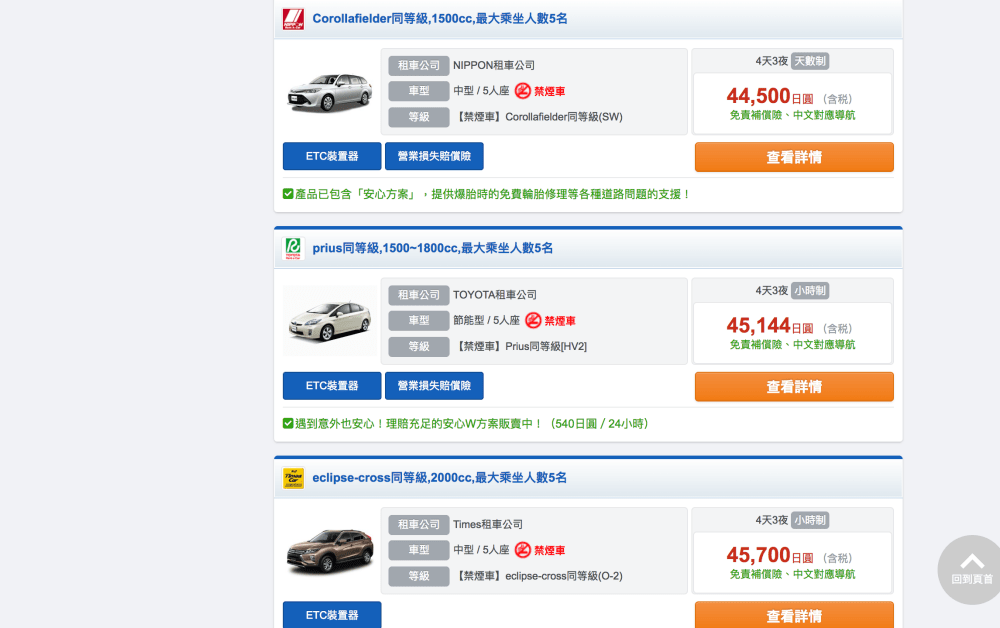View details for the 44,500 yen Corolla

pyautogui.click(x=794, y=157)
